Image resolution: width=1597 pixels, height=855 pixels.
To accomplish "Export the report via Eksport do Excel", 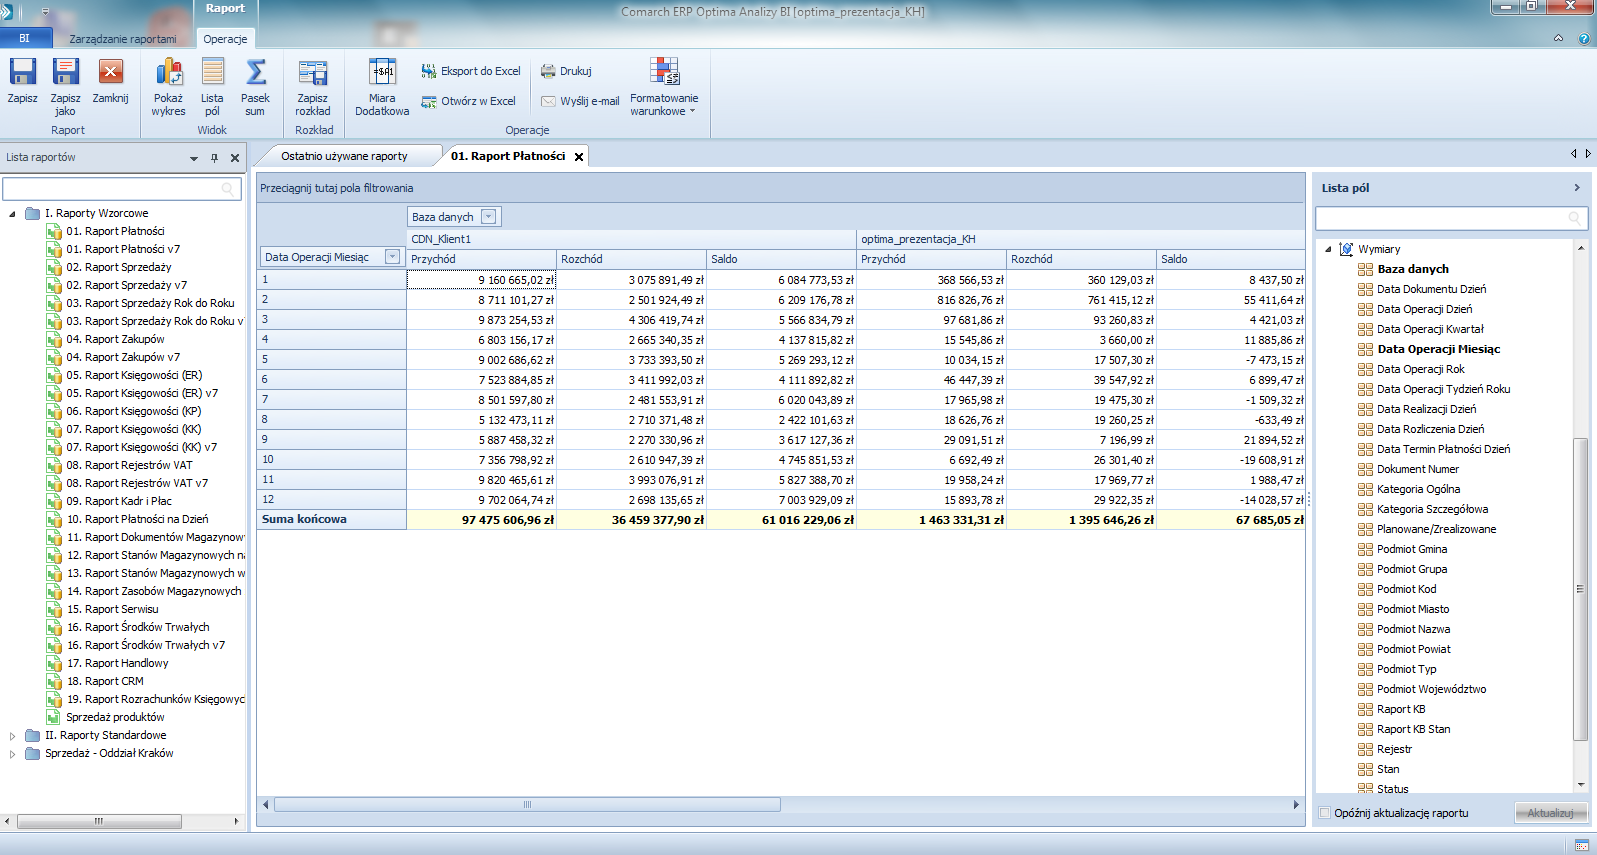I will pyautogui.click(x=471, y=71).
